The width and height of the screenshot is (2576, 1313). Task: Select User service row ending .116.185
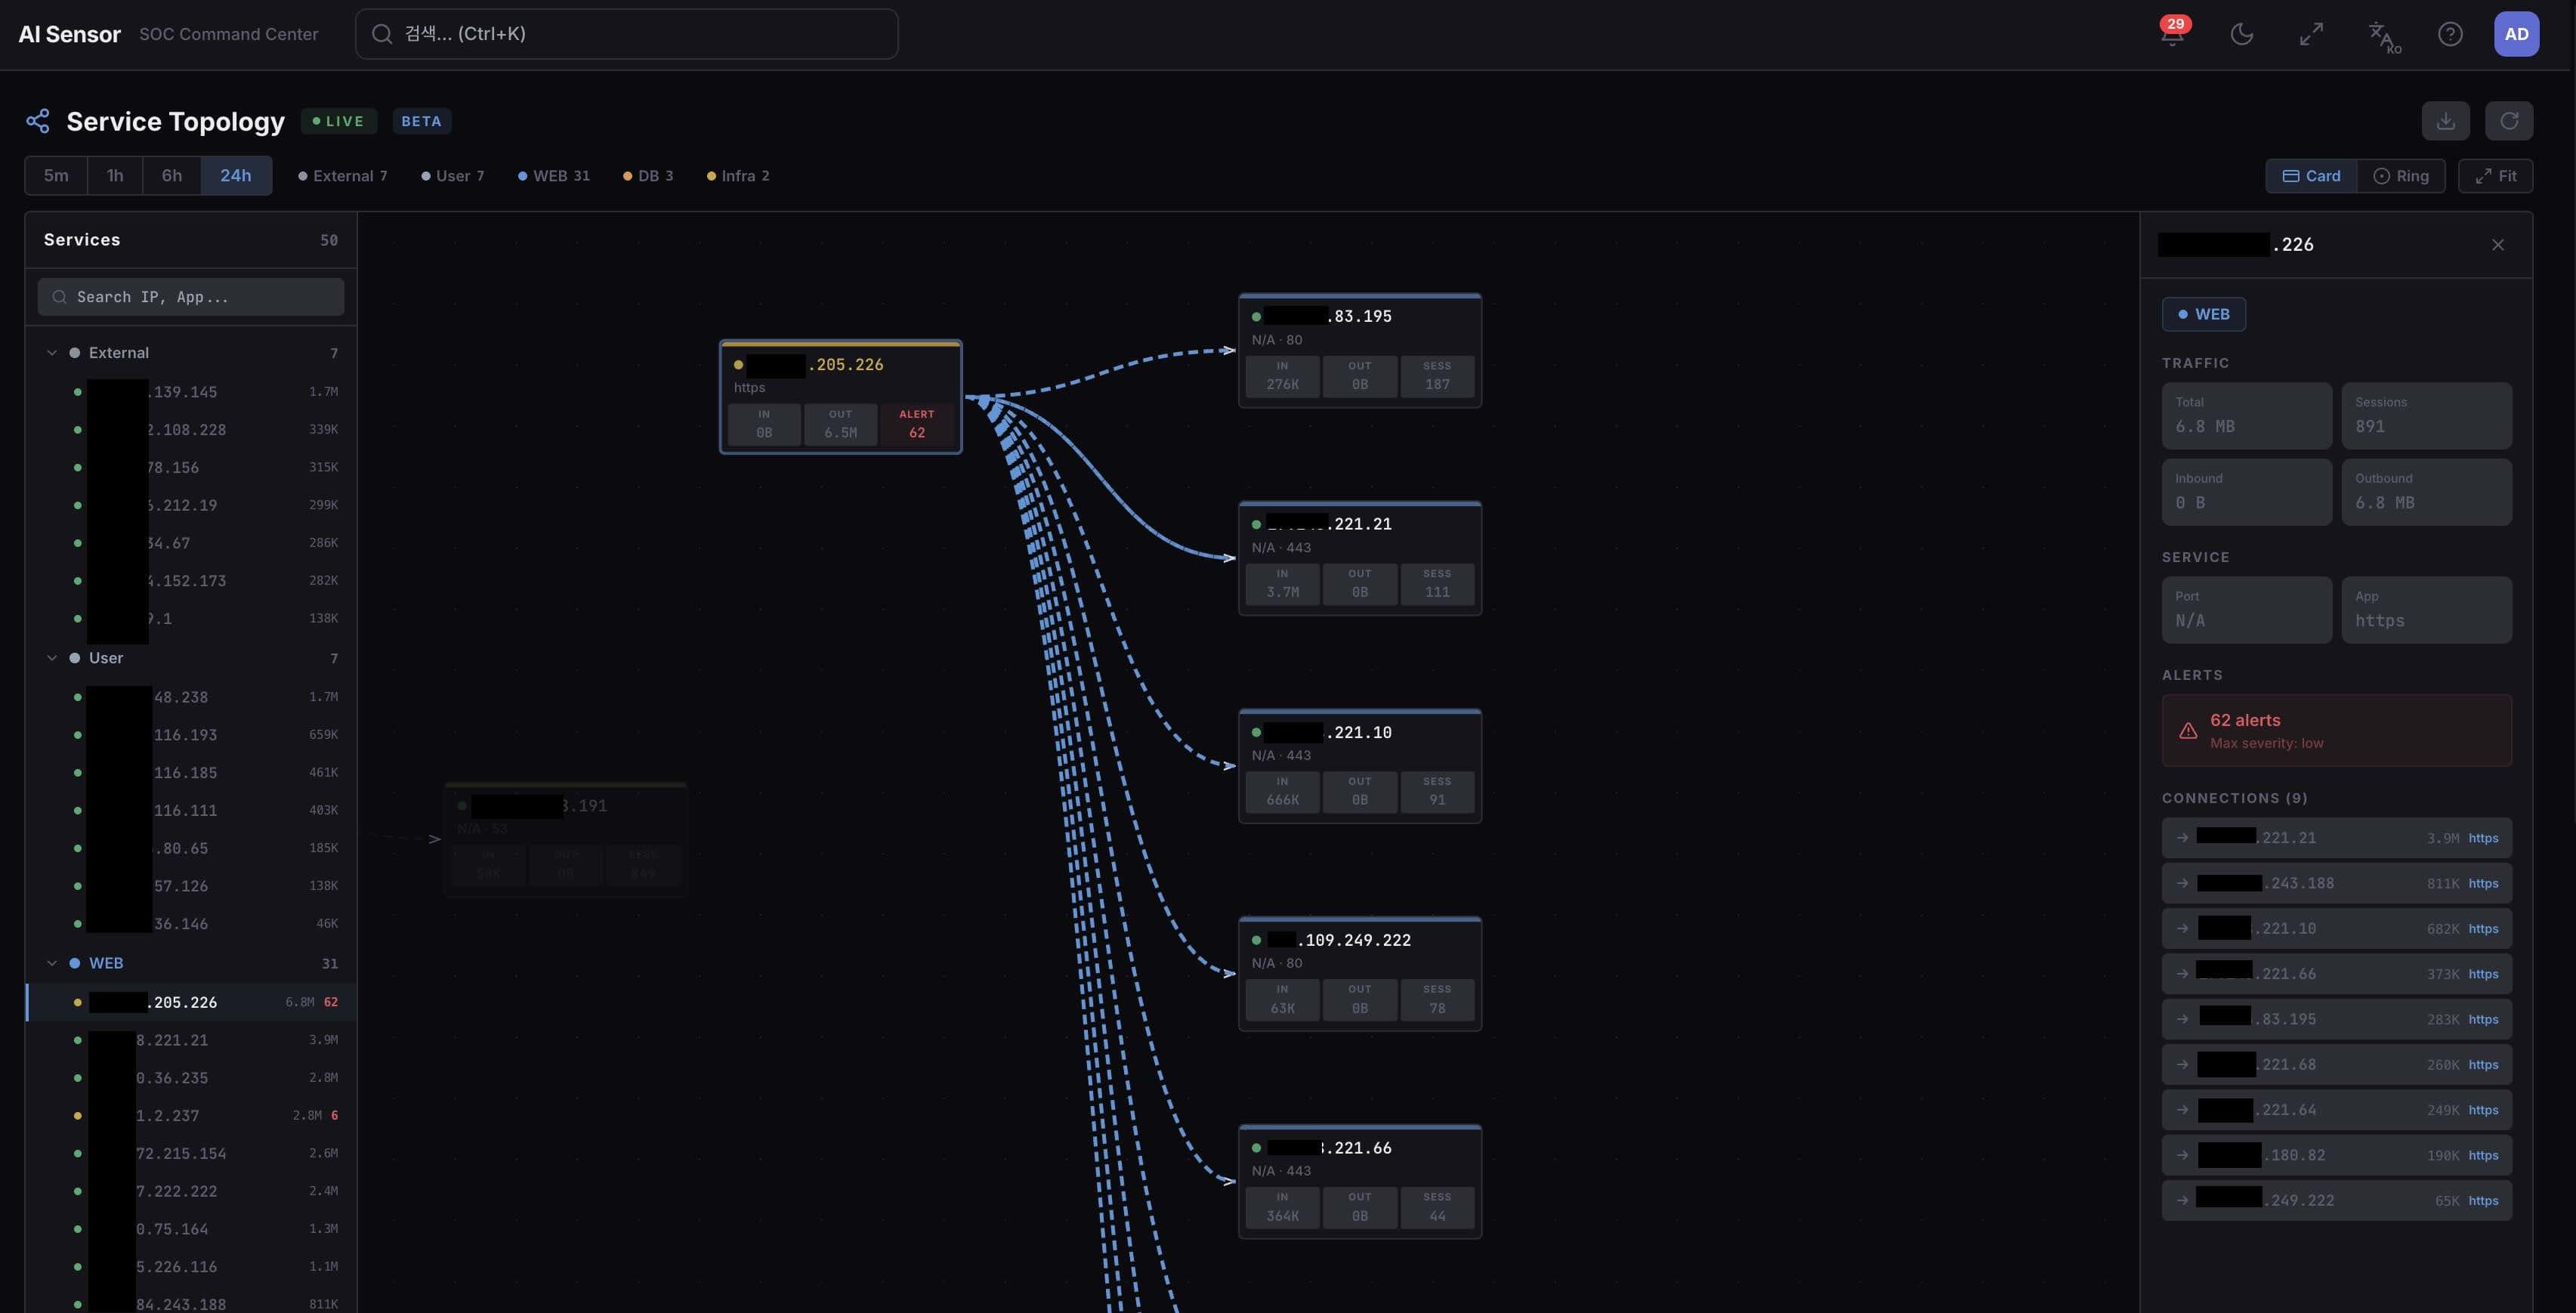(191, 773)
